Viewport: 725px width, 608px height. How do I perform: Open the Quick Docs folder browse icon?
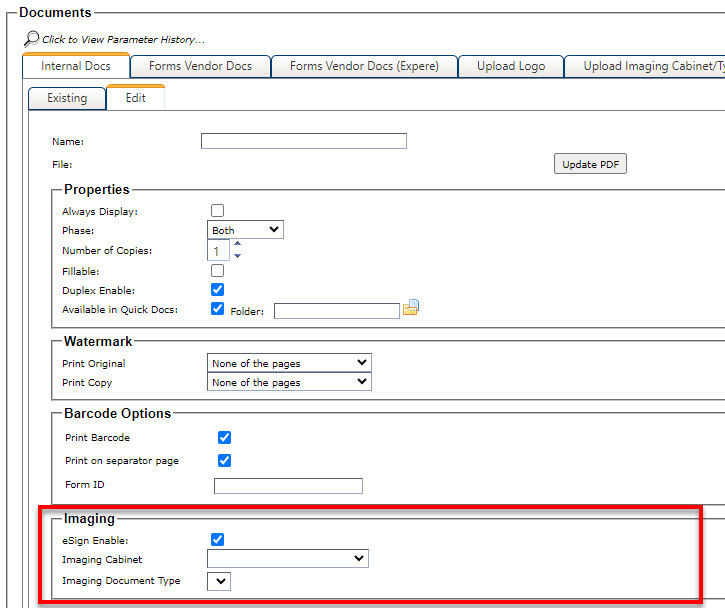coord(410,309)
